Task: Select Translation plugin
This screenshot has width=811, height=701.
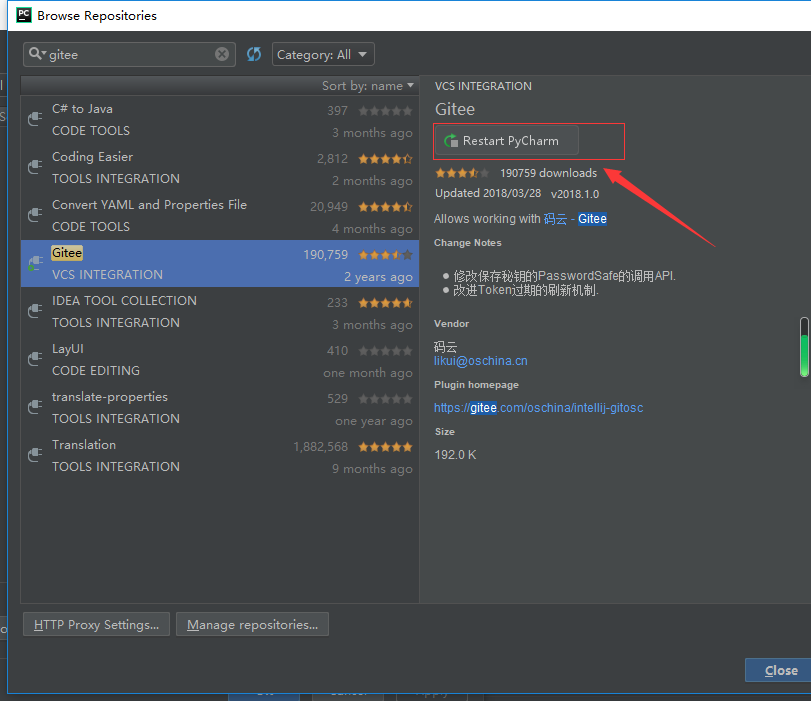Action: (220, 456)
